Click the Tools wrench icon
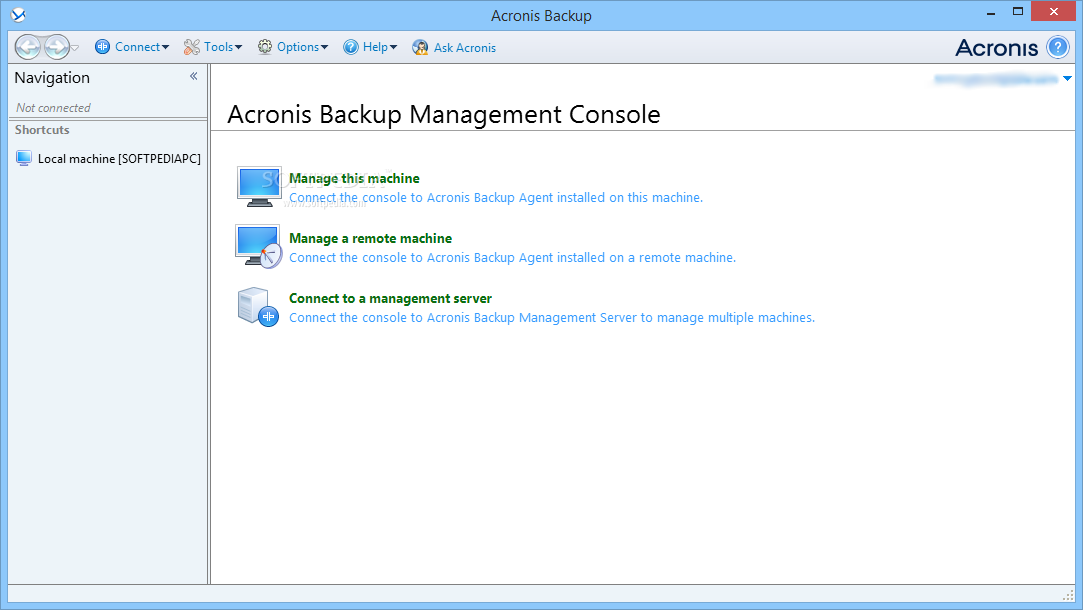 [191, 47]
